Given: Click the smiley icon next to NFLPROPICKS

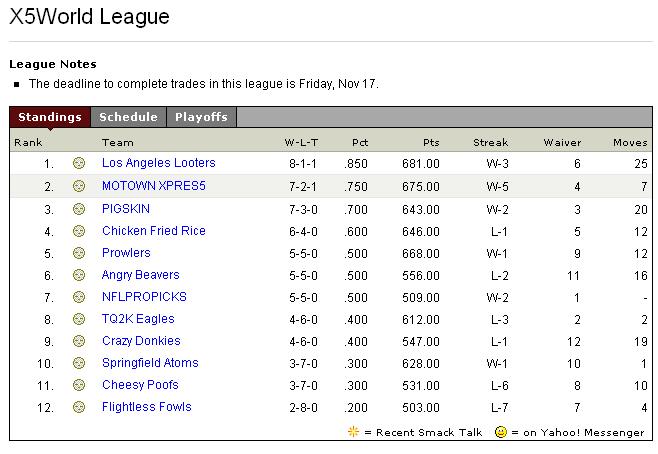Looking at the screenshot, I should (79, 297).
